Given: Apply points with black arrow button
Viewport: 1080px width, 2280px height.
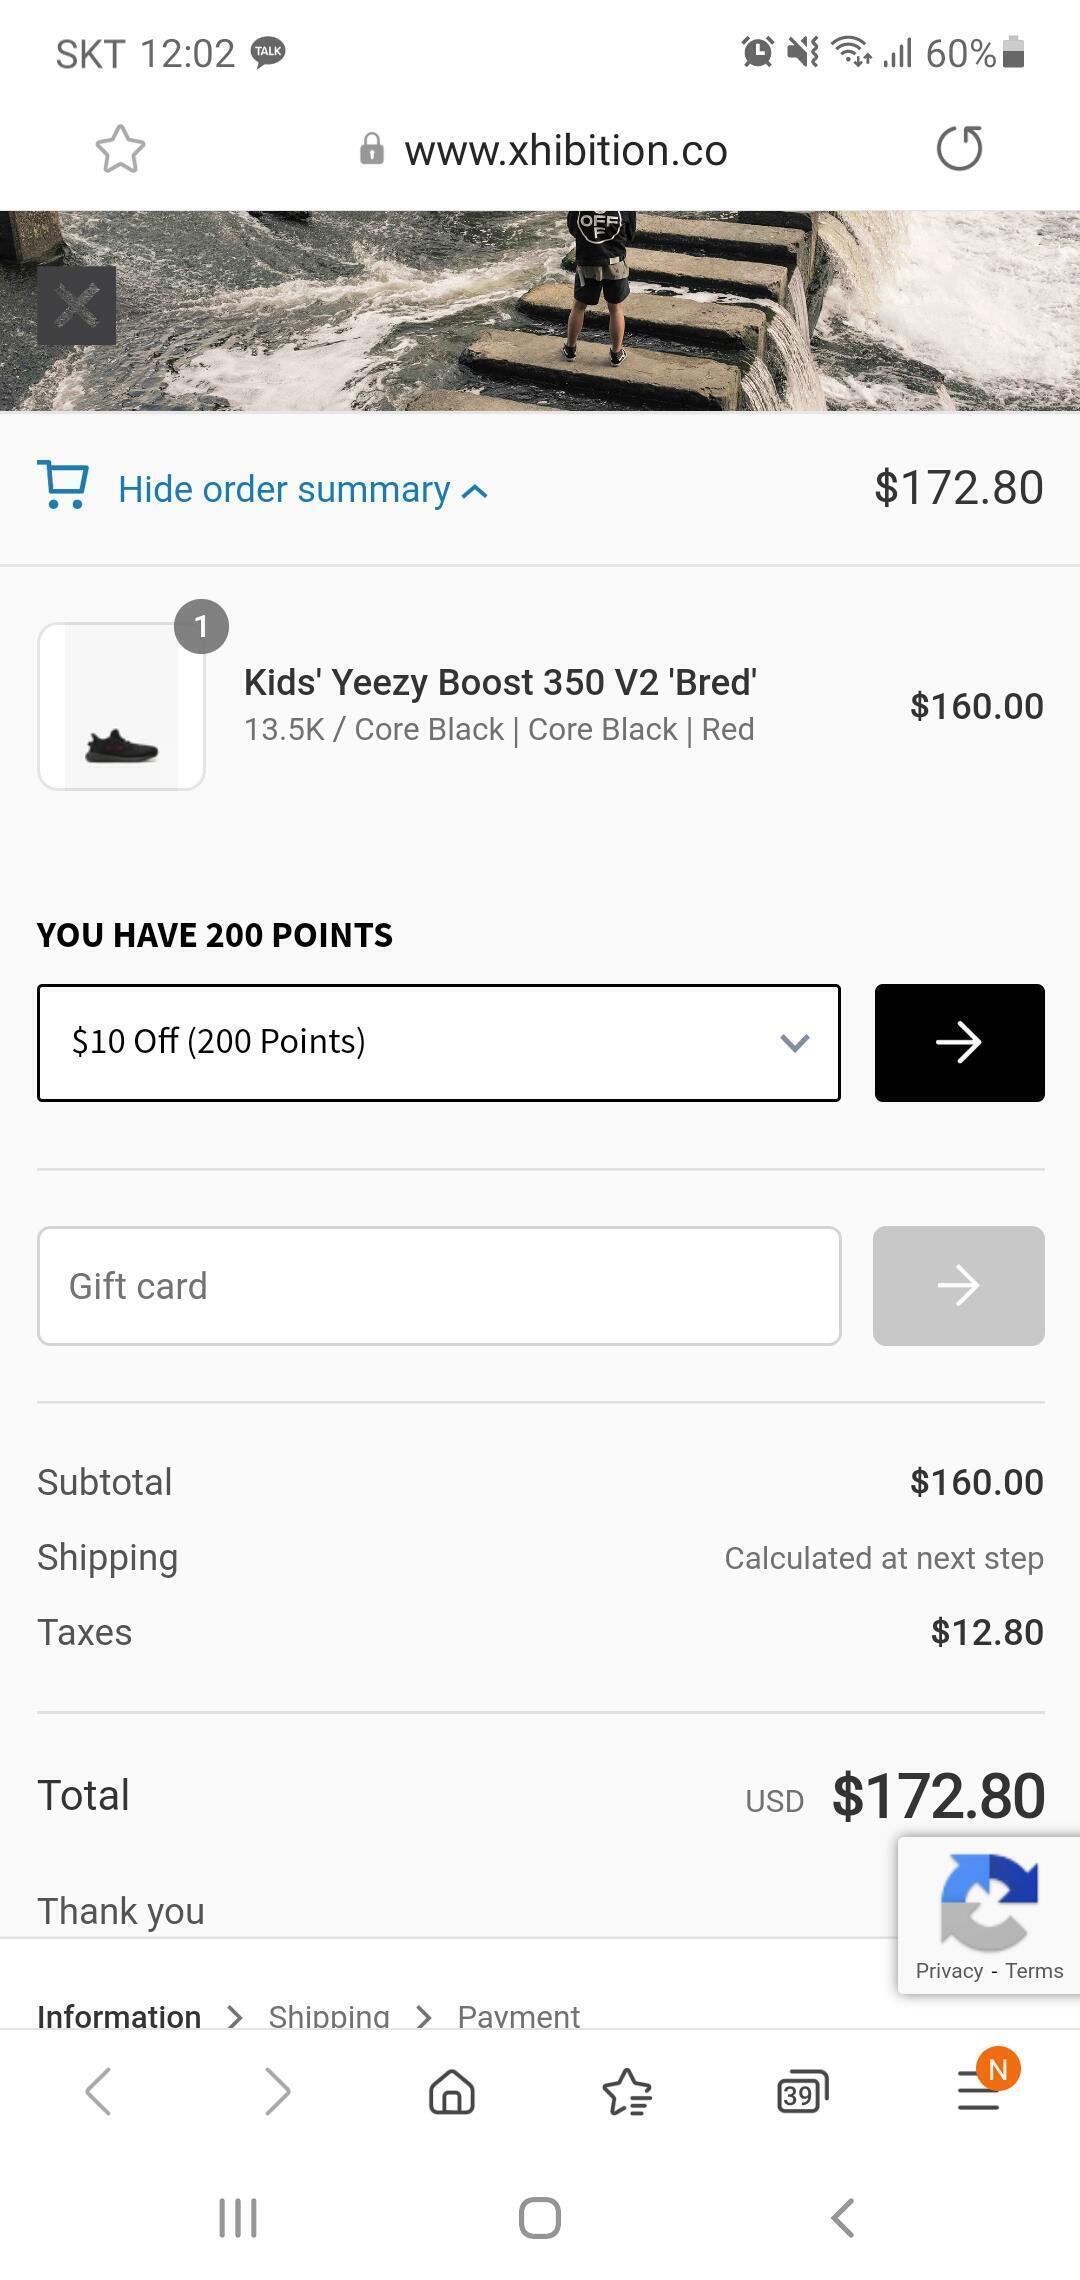Looking at the screenshot, I should click(x=959, y=1043).
